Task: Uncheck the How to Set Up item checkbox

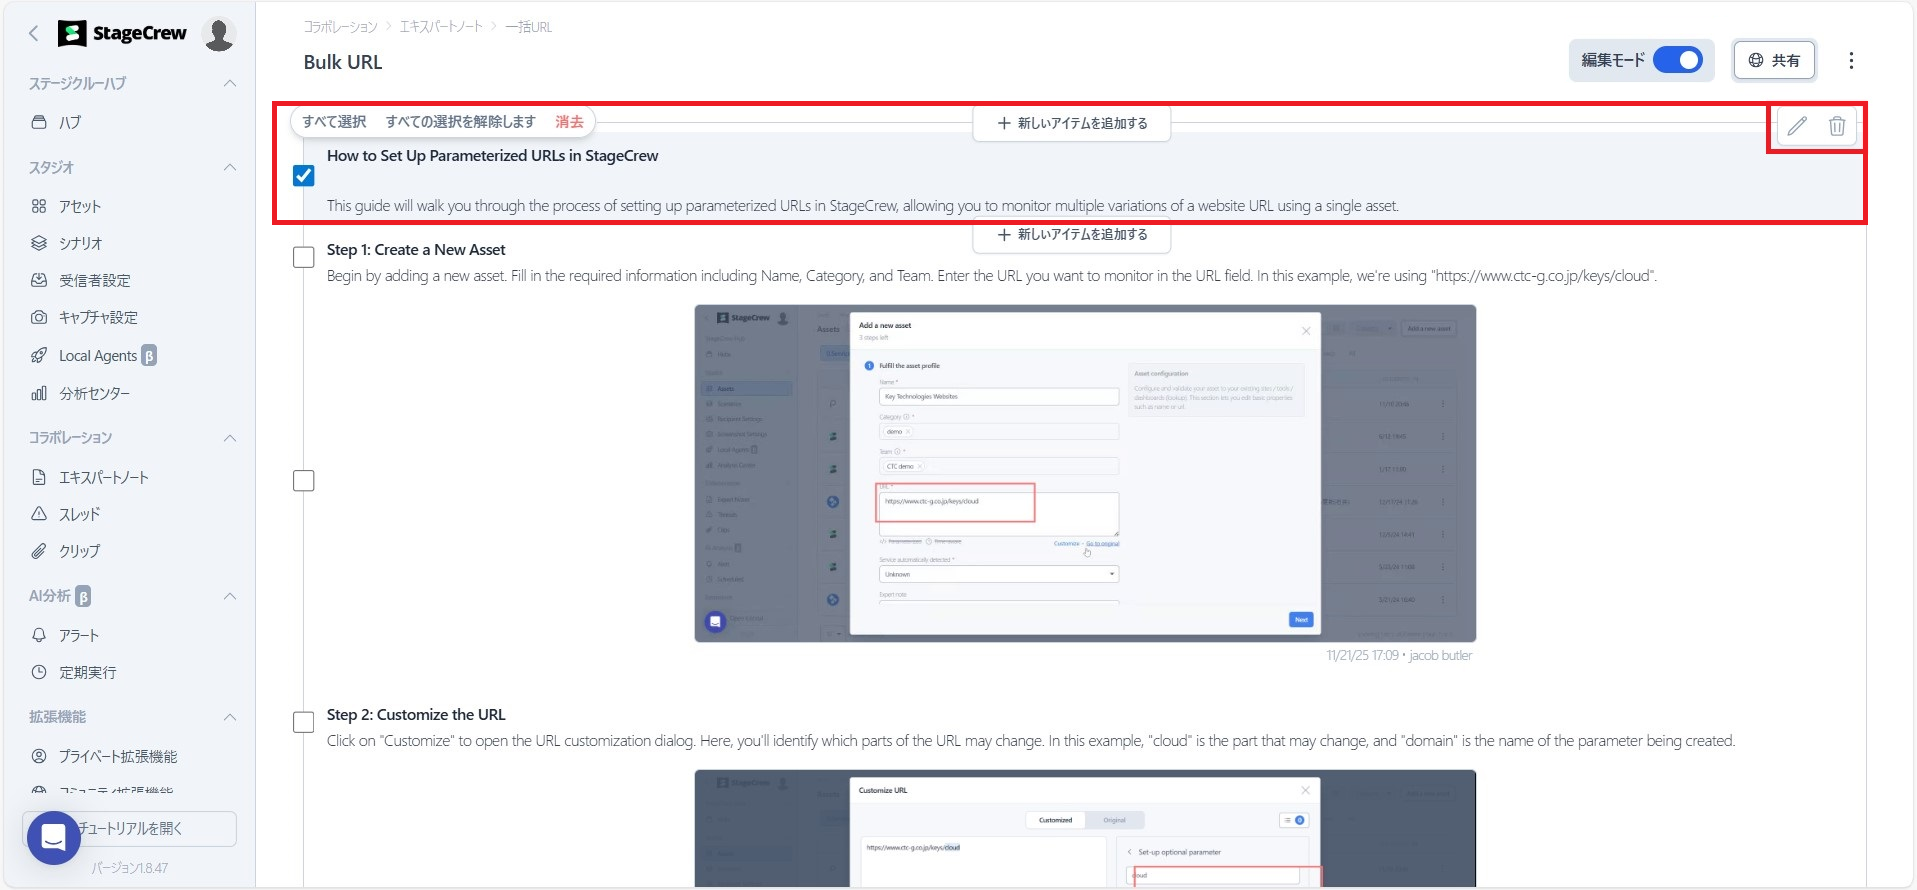Action: (304, 176)
